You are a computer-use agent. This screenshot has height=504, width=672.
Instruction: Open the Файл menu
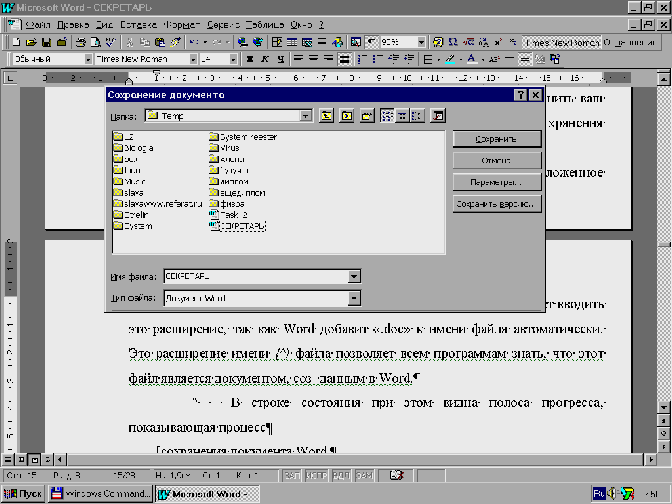point(37,24)
